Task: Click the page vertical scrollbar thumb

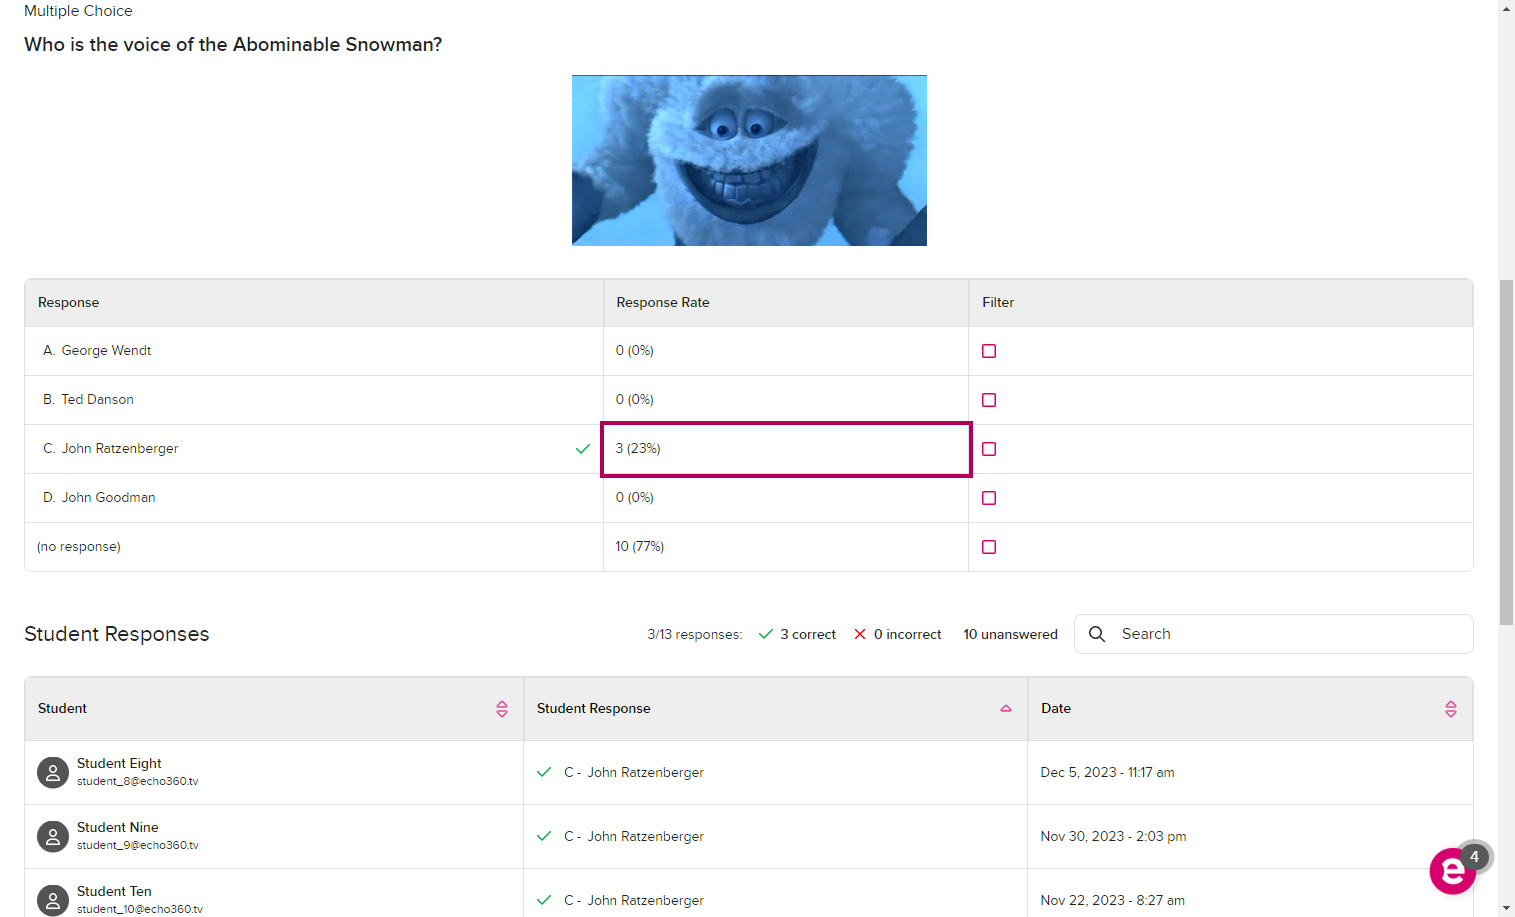Action: (1506, 450)
